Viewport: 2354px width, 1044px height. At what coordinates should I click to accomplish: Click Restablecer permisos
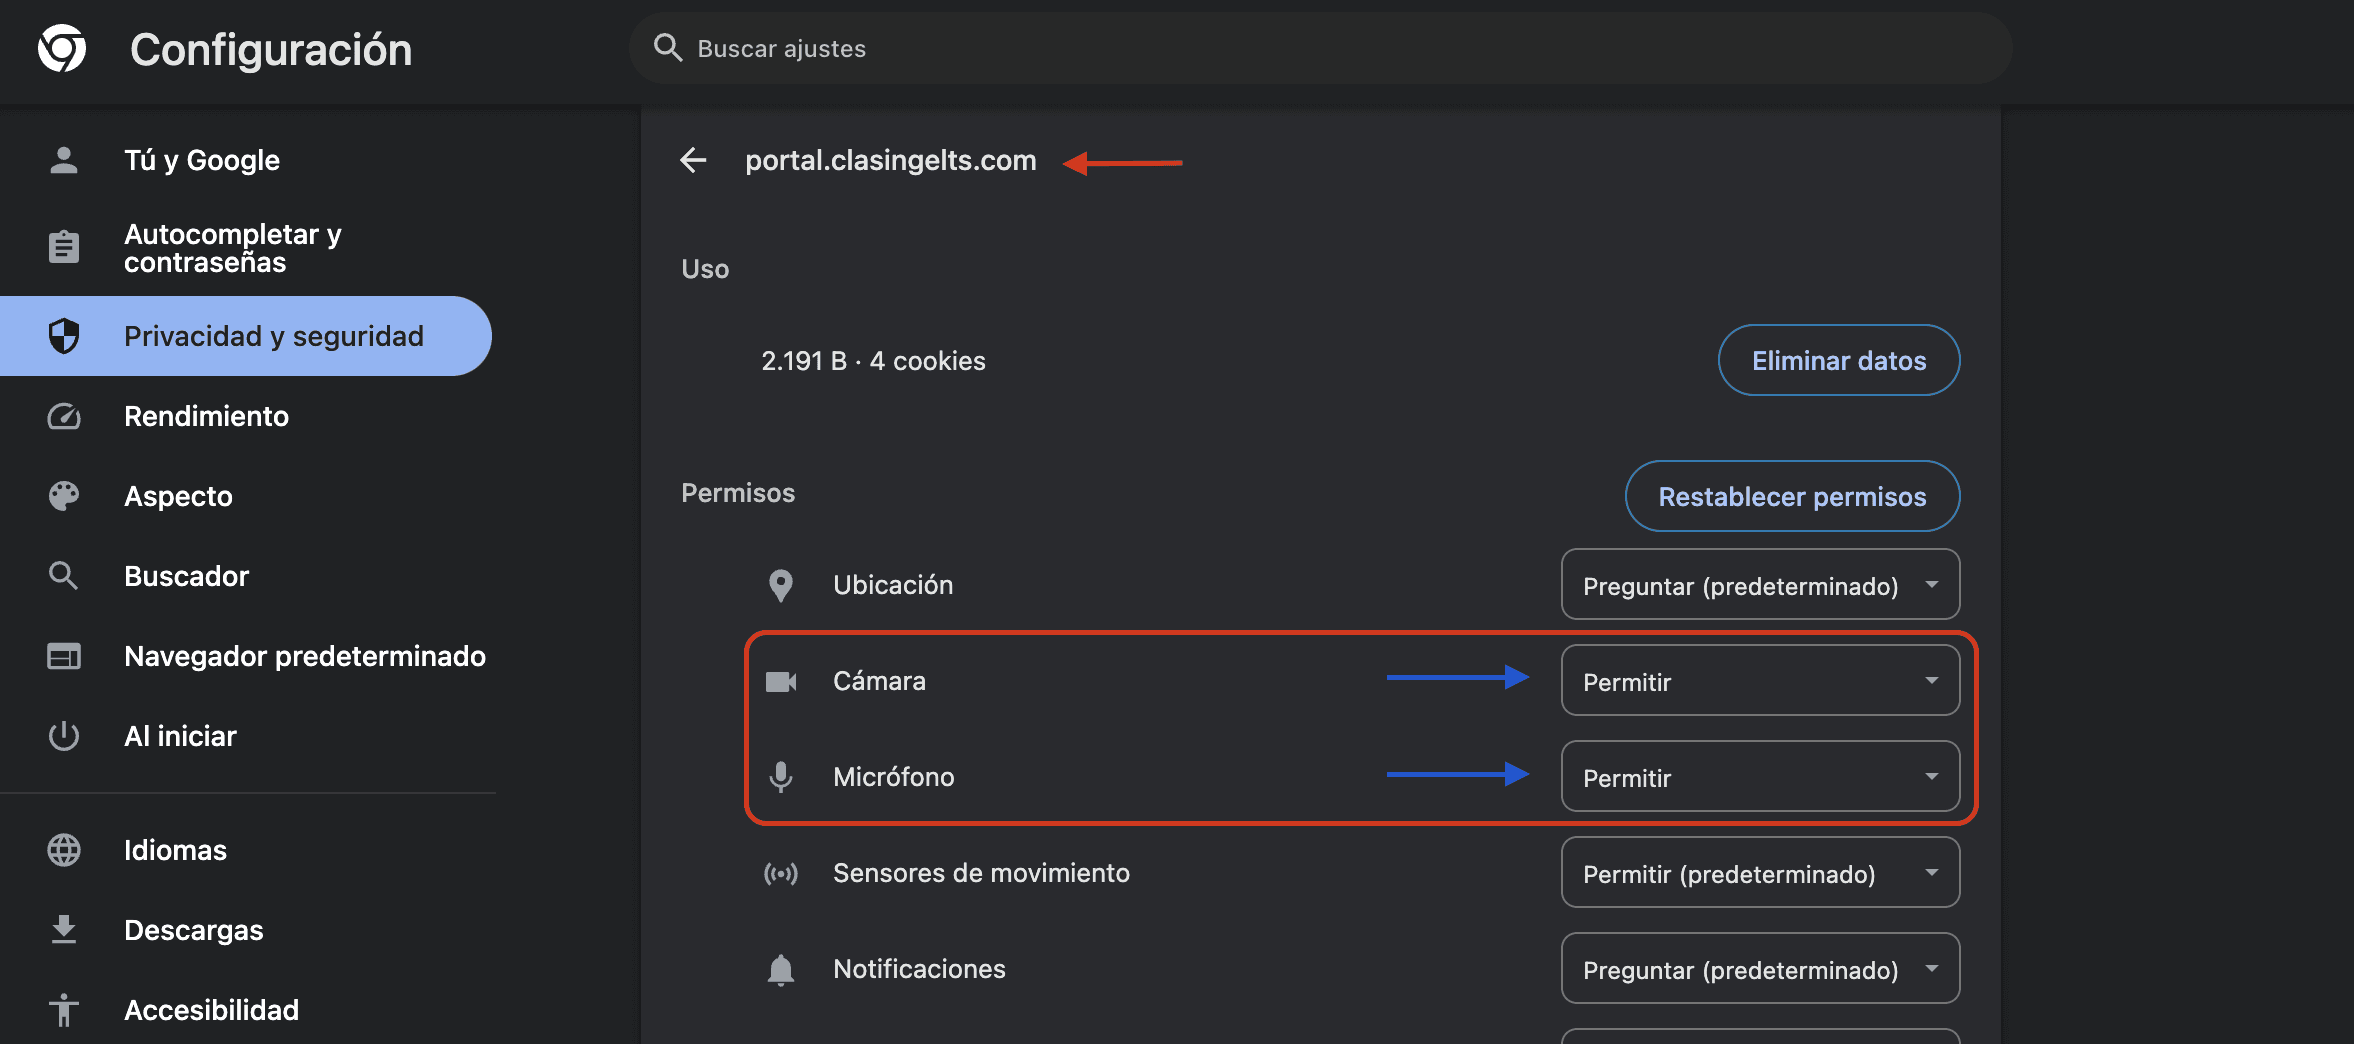[x=1791, y=496]
